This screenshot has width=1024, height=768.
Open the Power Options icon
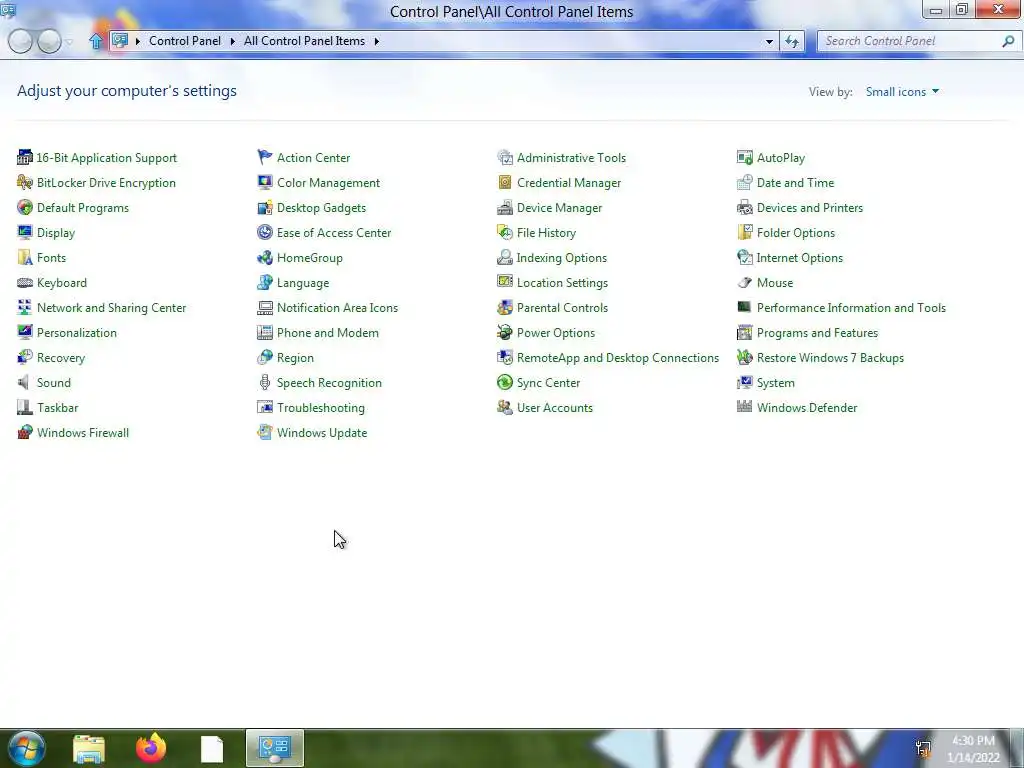click(505, 332)
